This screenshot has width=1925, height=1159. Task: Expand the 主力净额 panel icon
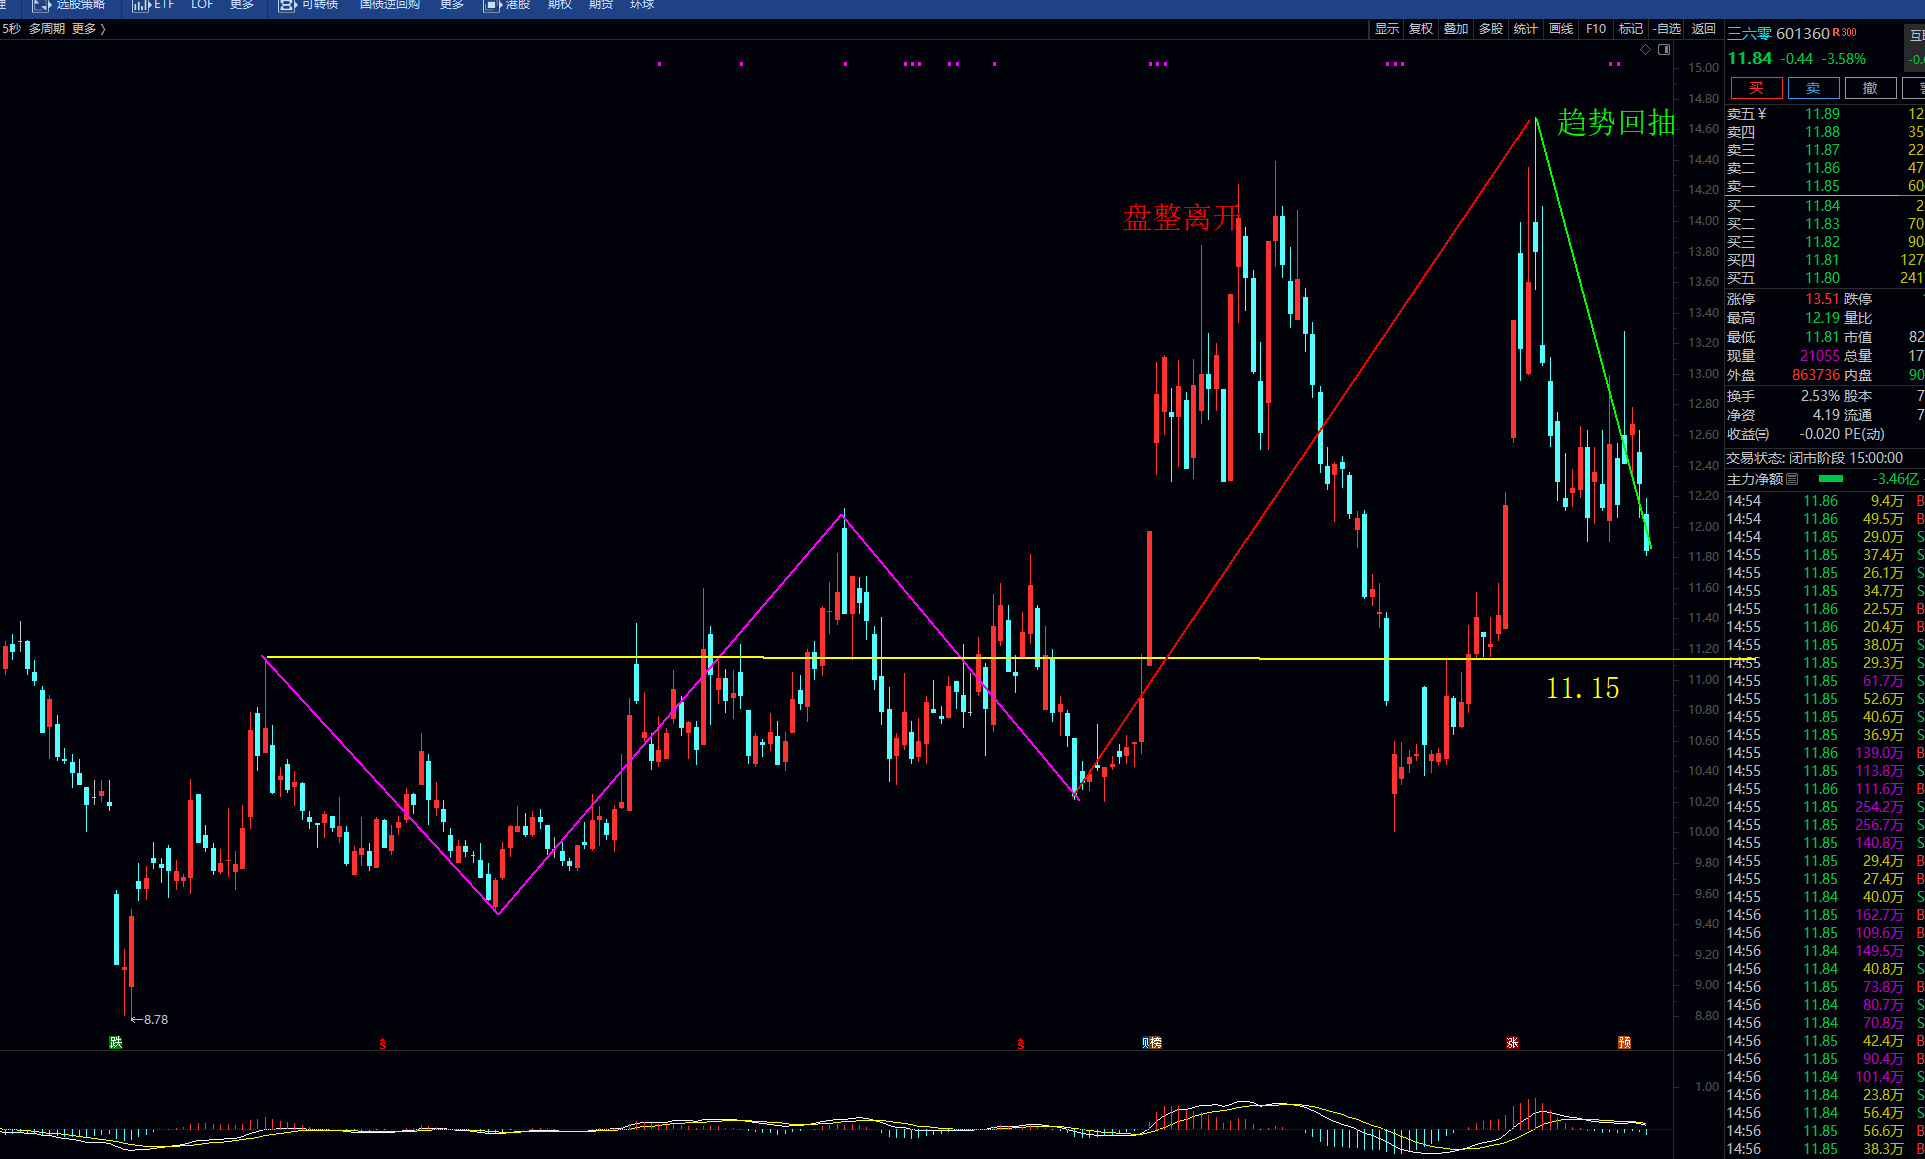1792,479
